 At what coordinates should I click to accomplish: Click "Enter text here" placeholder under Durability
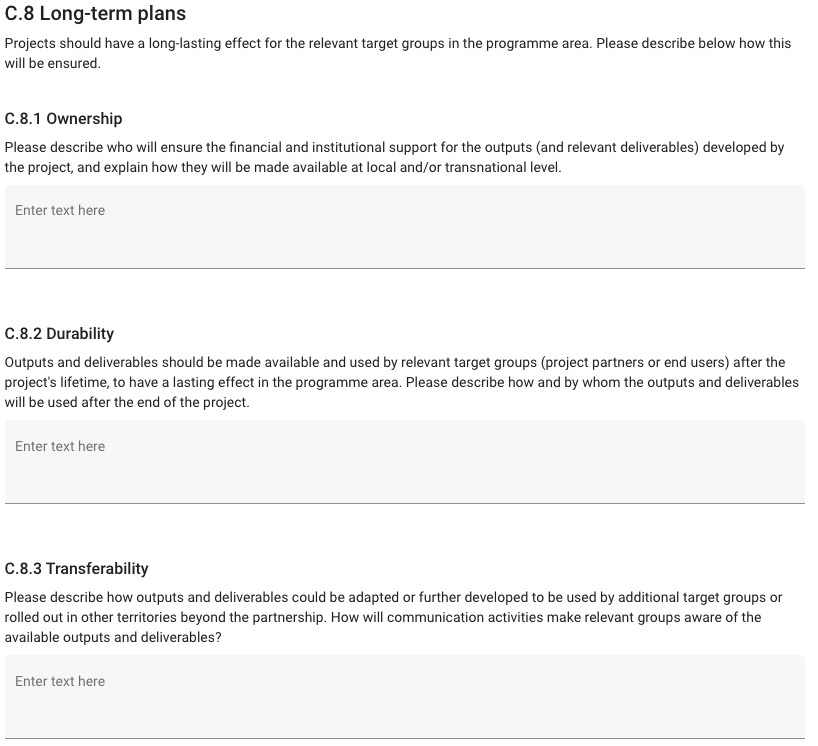point(60,447)
